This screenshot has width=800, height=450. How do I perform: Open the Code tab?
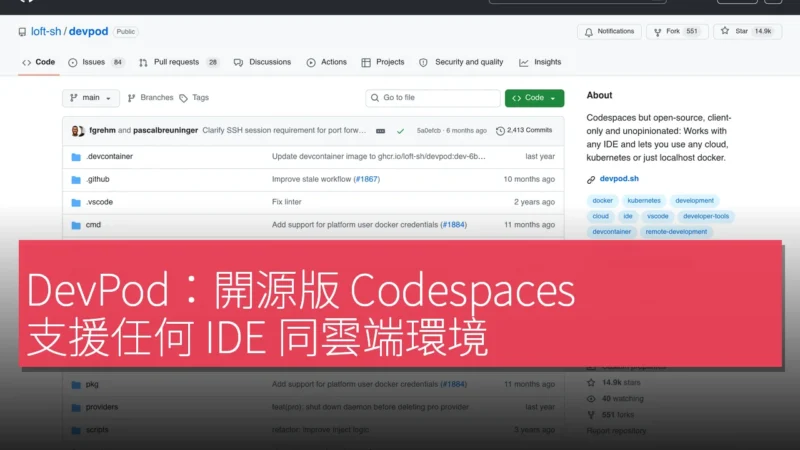pyautogui.click(x=39, y=62)
